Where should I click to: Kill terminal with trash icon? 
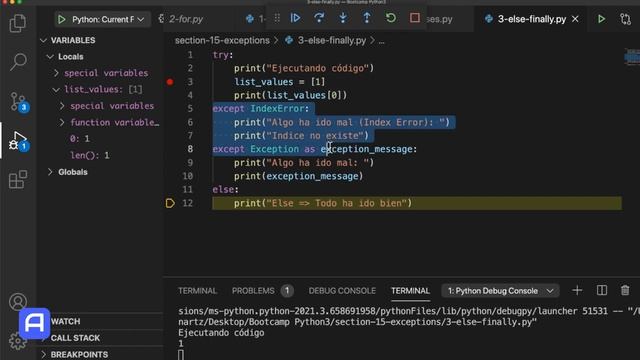[625, 290]
